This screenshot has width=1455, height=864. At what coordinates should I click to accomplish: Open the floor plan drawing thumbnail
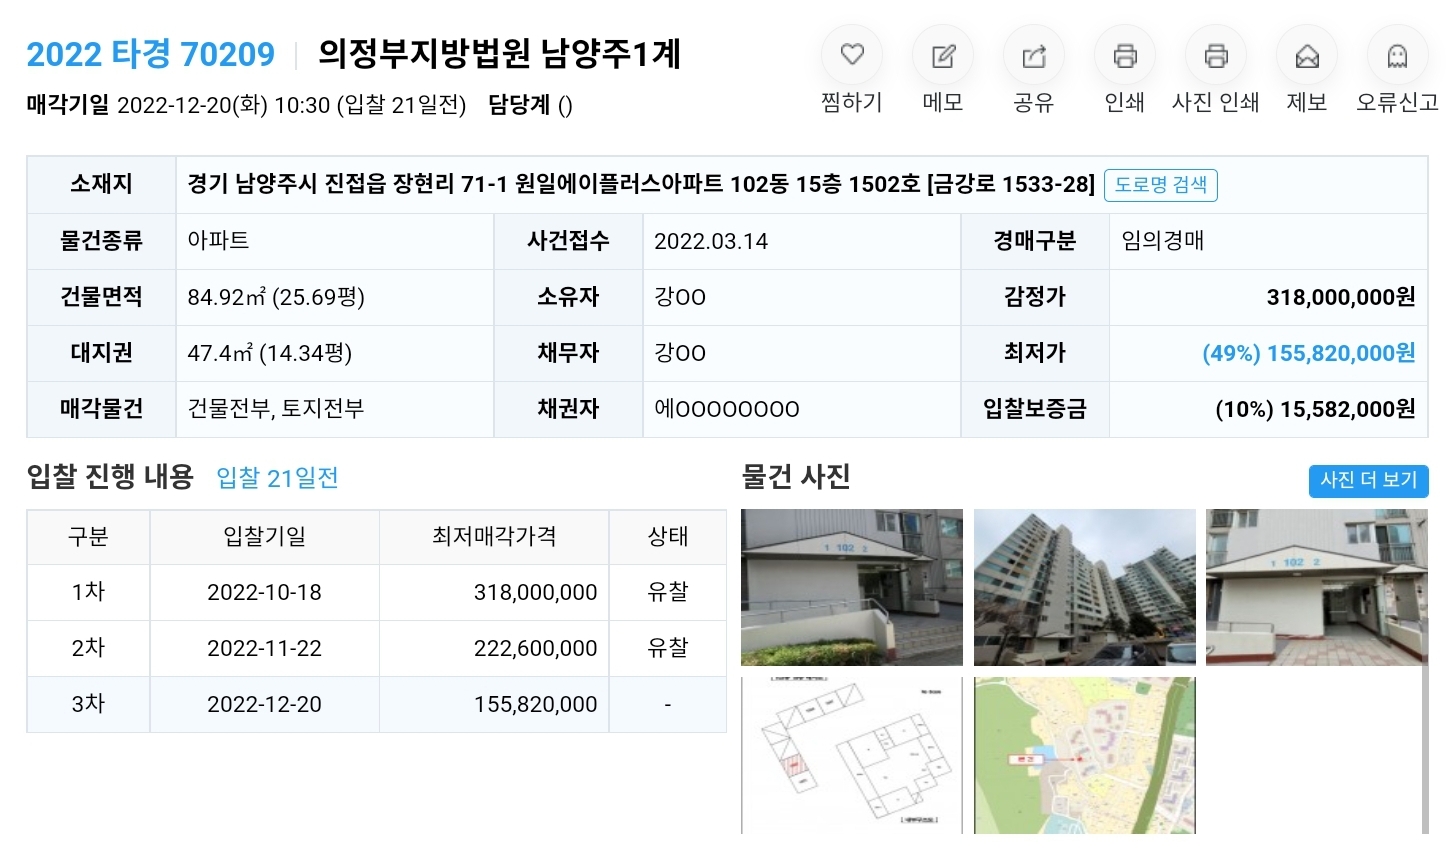pos(852,755)
